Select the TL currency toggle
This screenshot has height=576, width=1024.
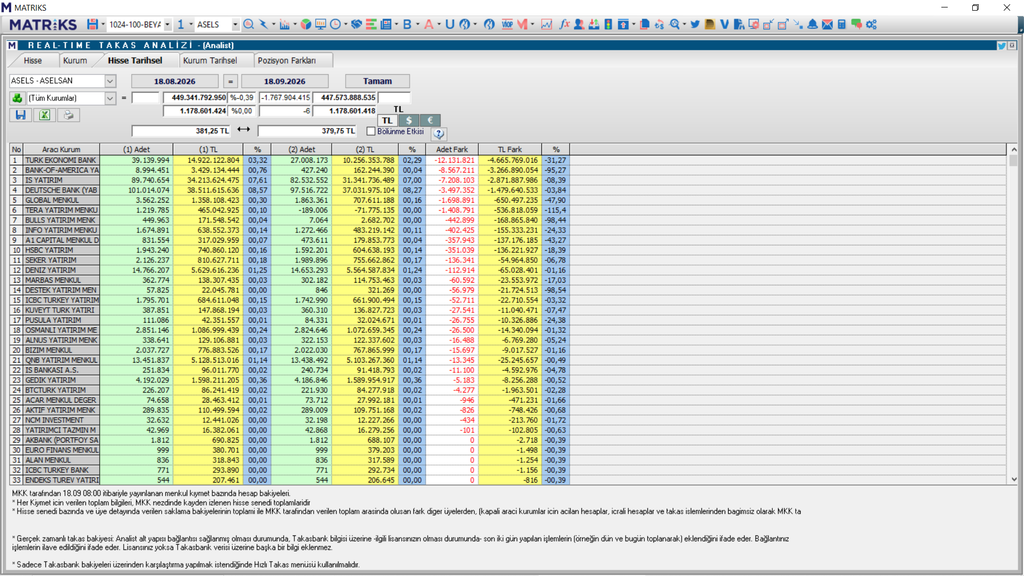(x=387, y=120)
